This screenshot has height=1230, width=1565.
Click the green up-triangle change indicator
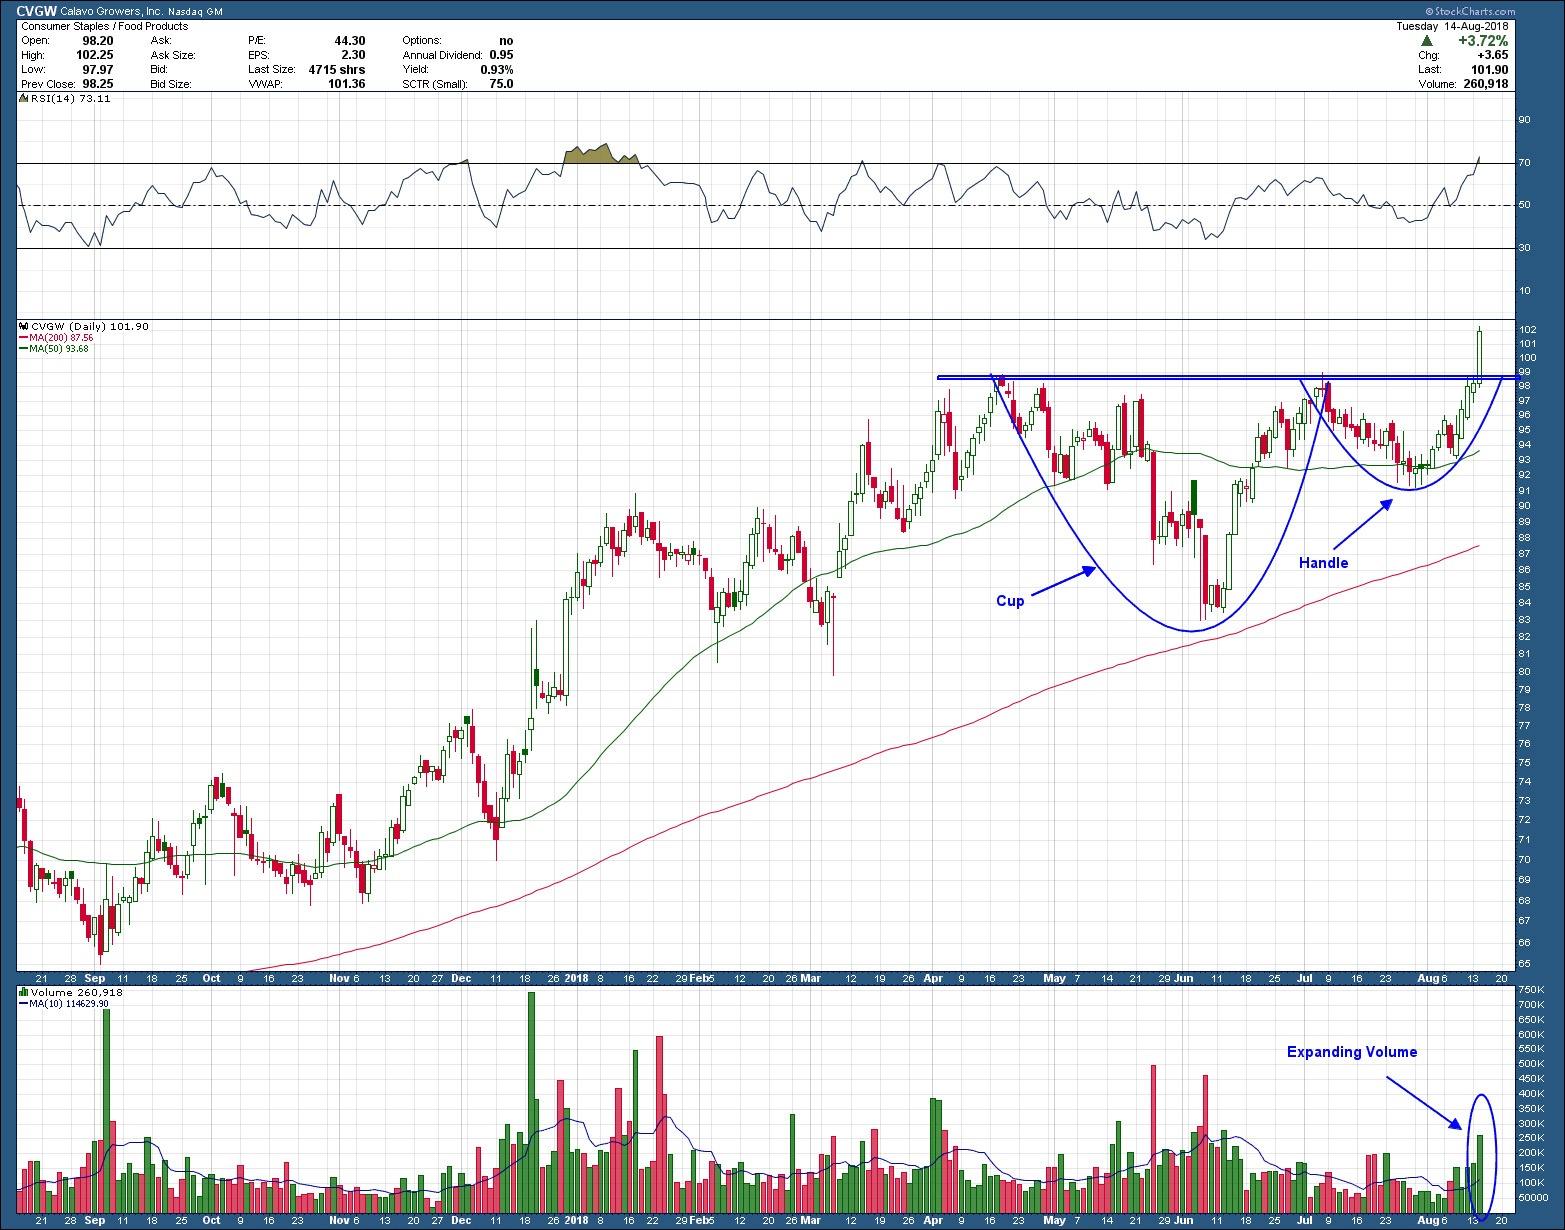tap(1427, 41)
